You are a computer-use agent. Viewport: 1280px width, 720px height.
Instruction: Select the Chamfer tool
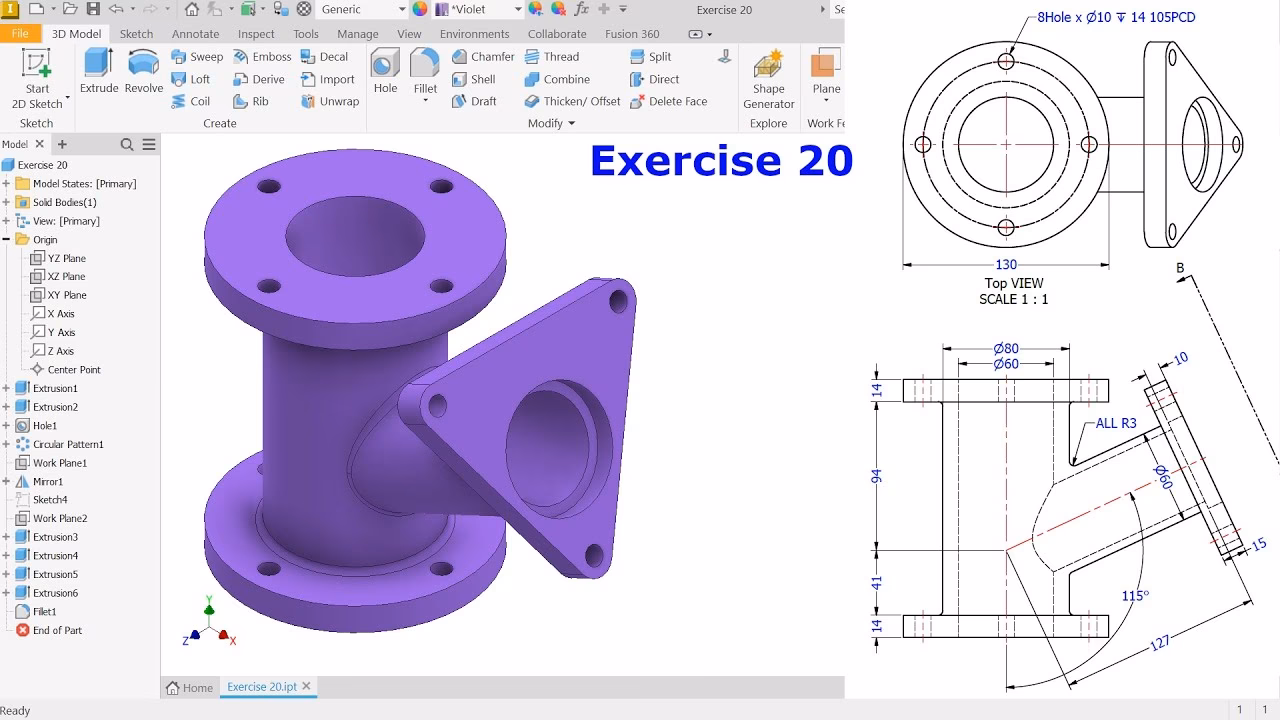point(483,56)
